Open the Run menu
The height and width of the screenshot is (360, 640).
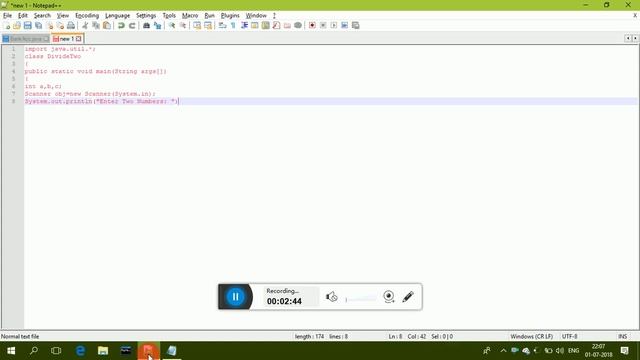209,16
